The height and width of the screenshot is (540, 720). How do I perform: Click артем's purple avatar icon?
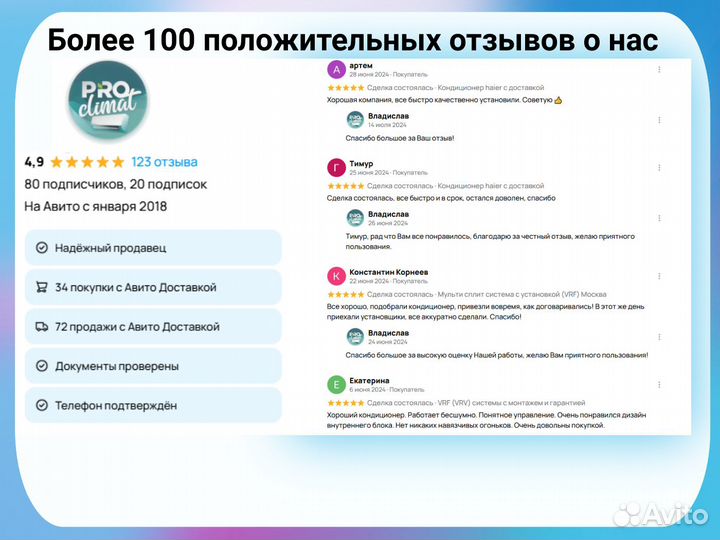point(336,70)
